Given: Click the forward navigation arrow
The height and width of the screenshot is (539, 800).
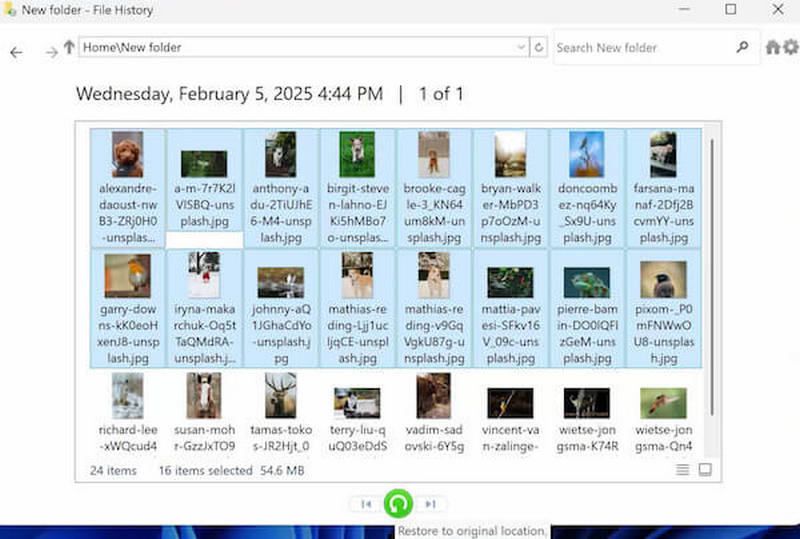Looking at the screenshot, I should pyautogui.click(x=51, y=52).
